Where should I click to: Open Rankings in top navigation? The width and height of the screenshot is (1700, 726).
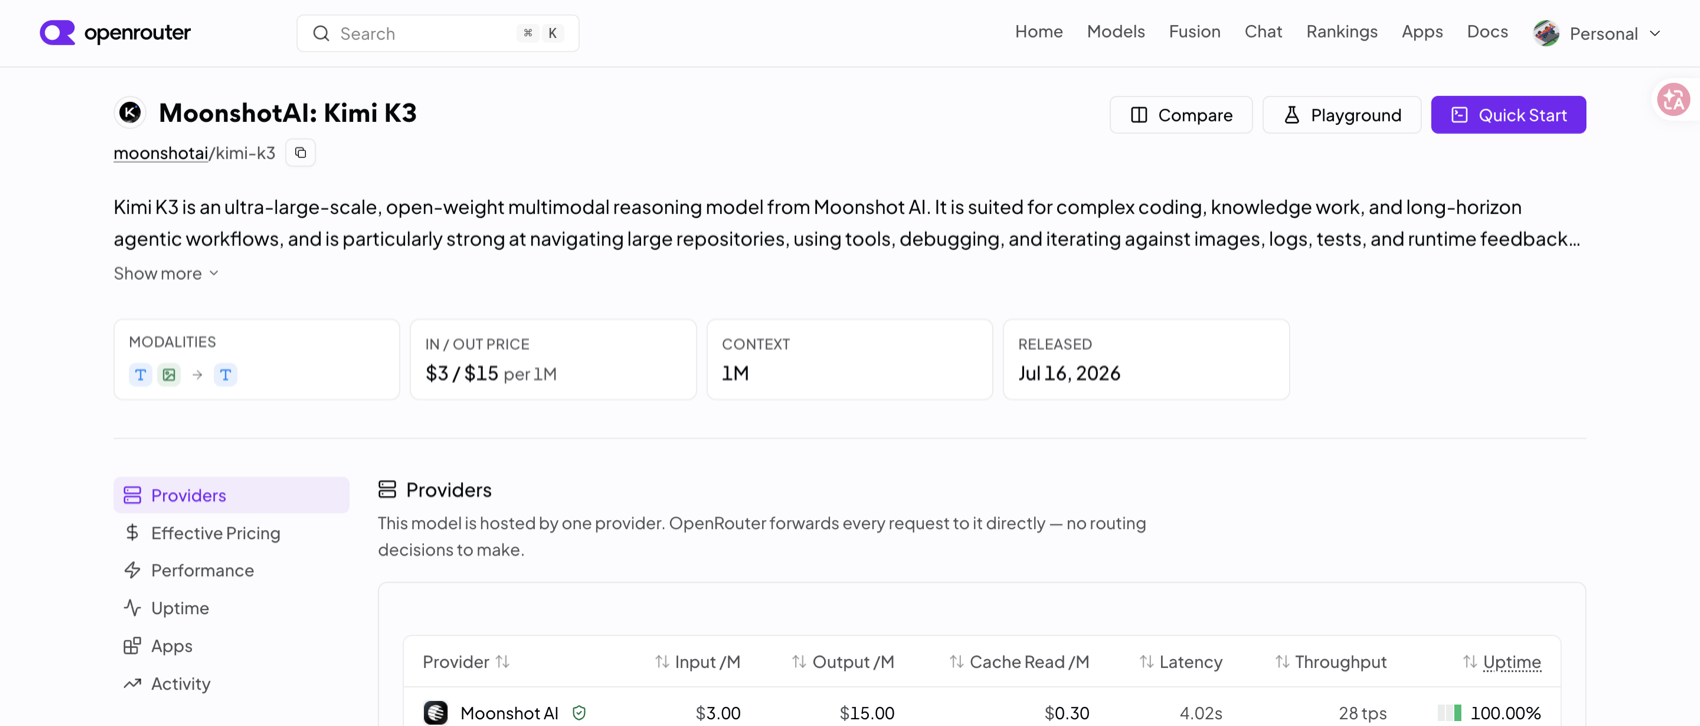1342,32
